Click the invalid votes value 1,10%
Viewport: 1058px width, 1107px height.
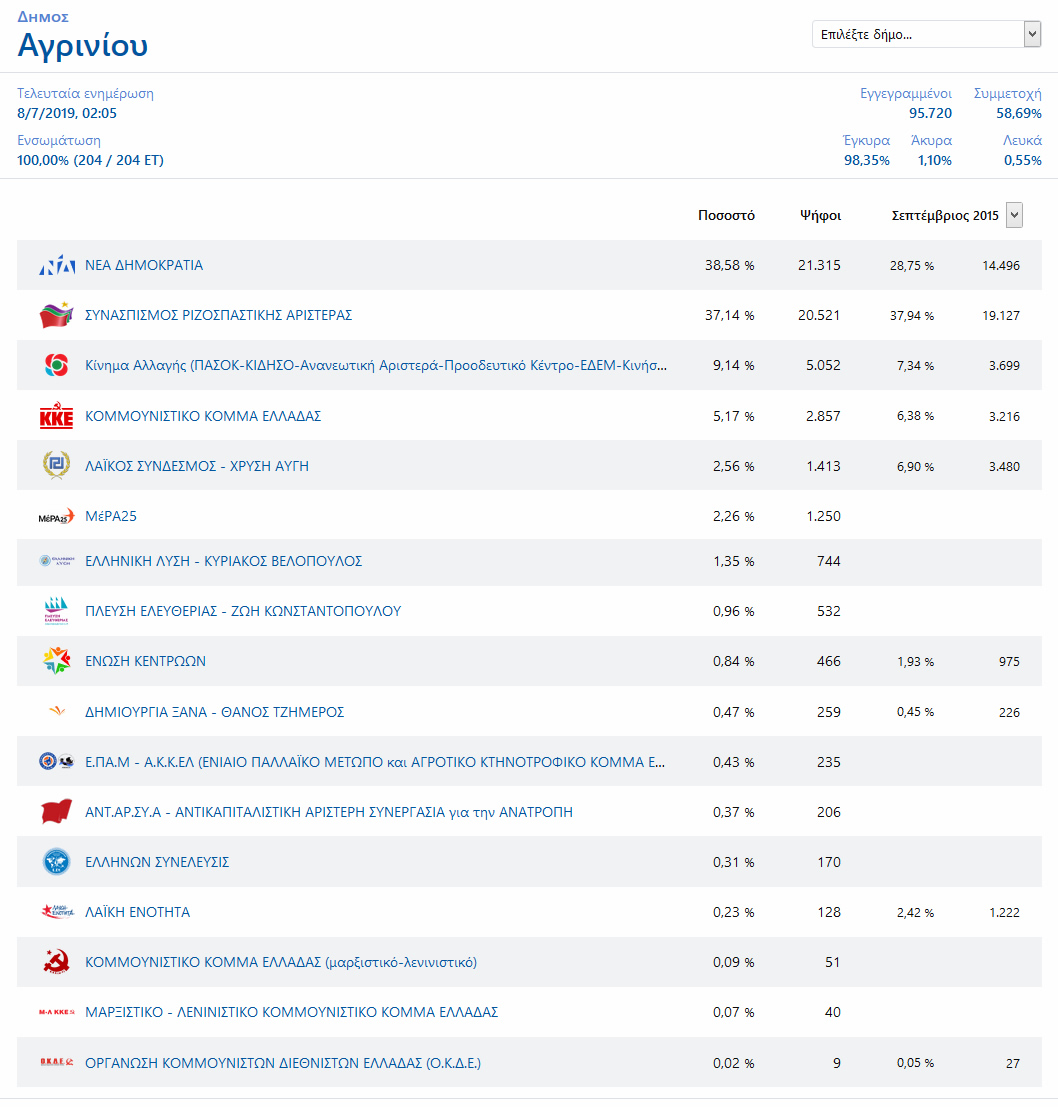pyautogui.click(x=934, y=160)
